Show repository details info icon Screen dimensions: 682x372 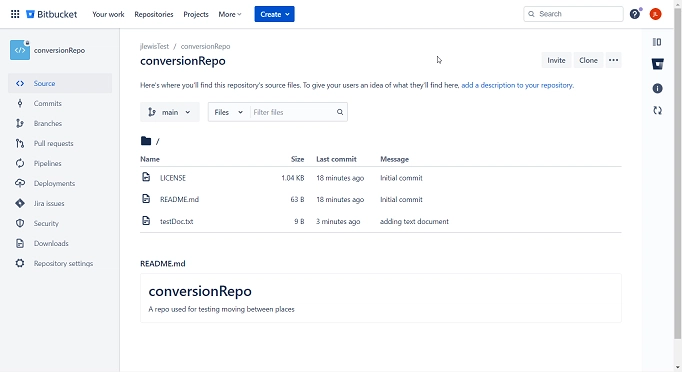657,88
